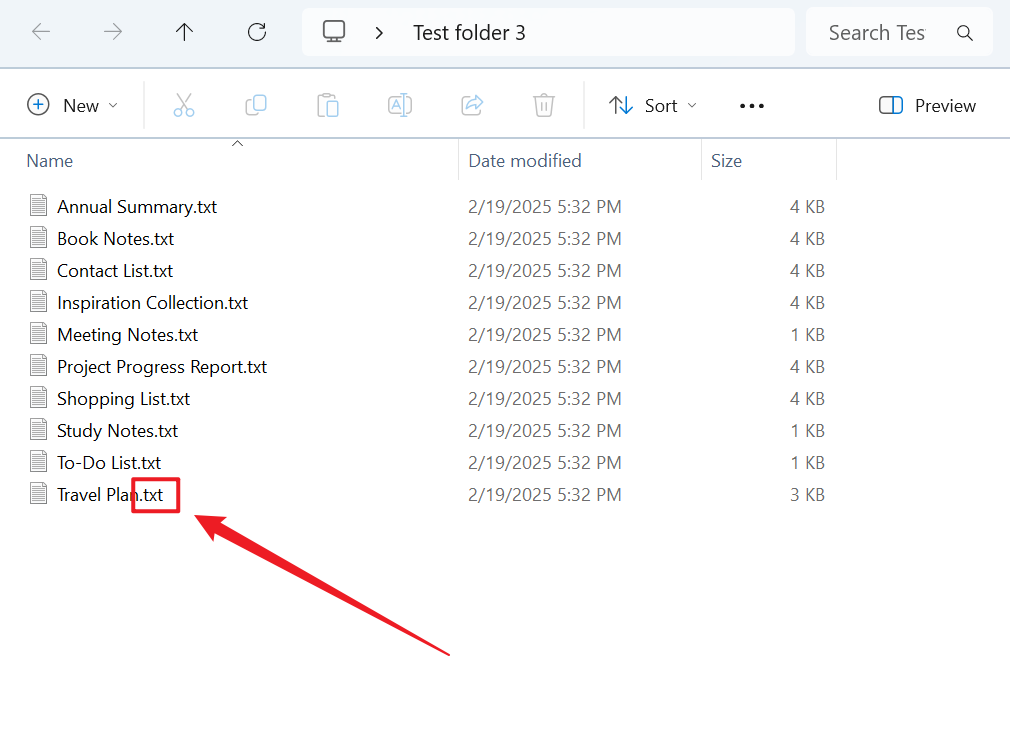Open the See more ellipsis menu
1010x731 pixels.
click(x=751, y=105)
